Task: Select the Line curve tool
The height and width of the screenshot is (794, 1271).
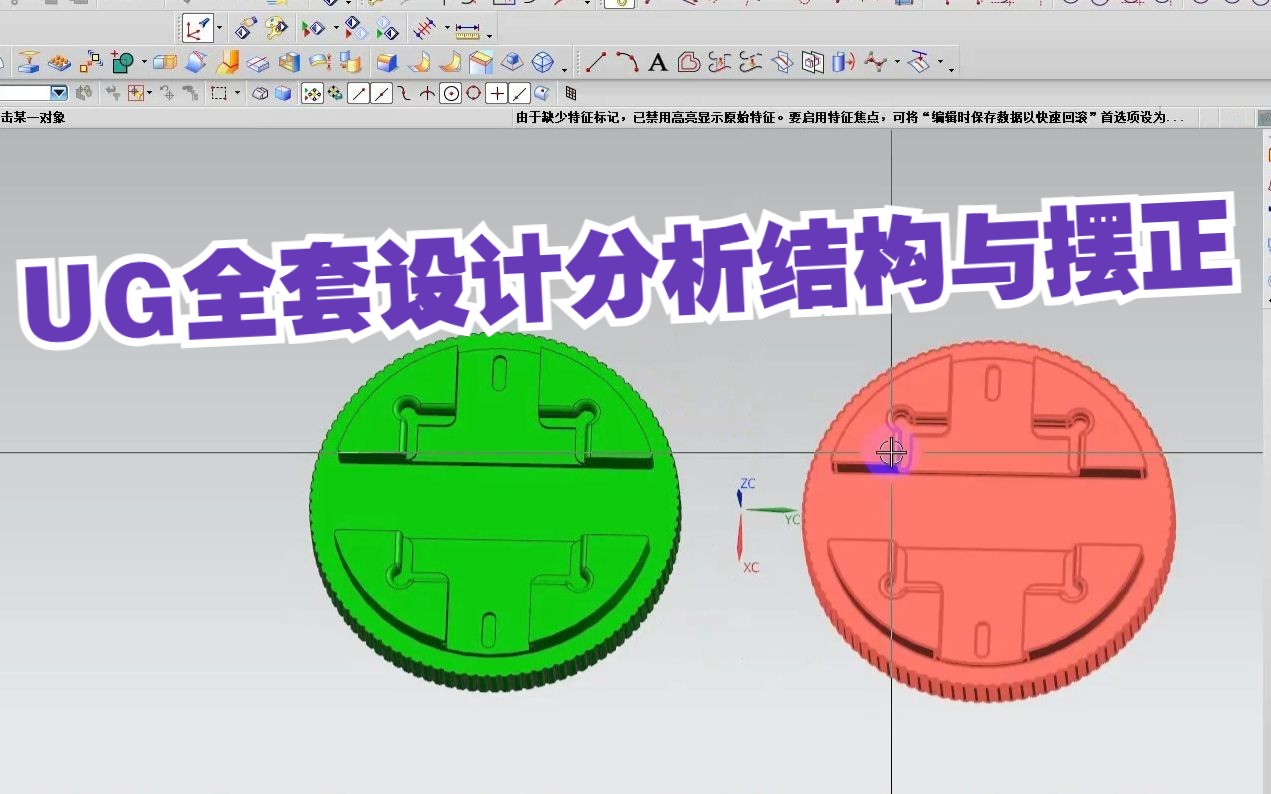Action: click(x=595, y=62)
